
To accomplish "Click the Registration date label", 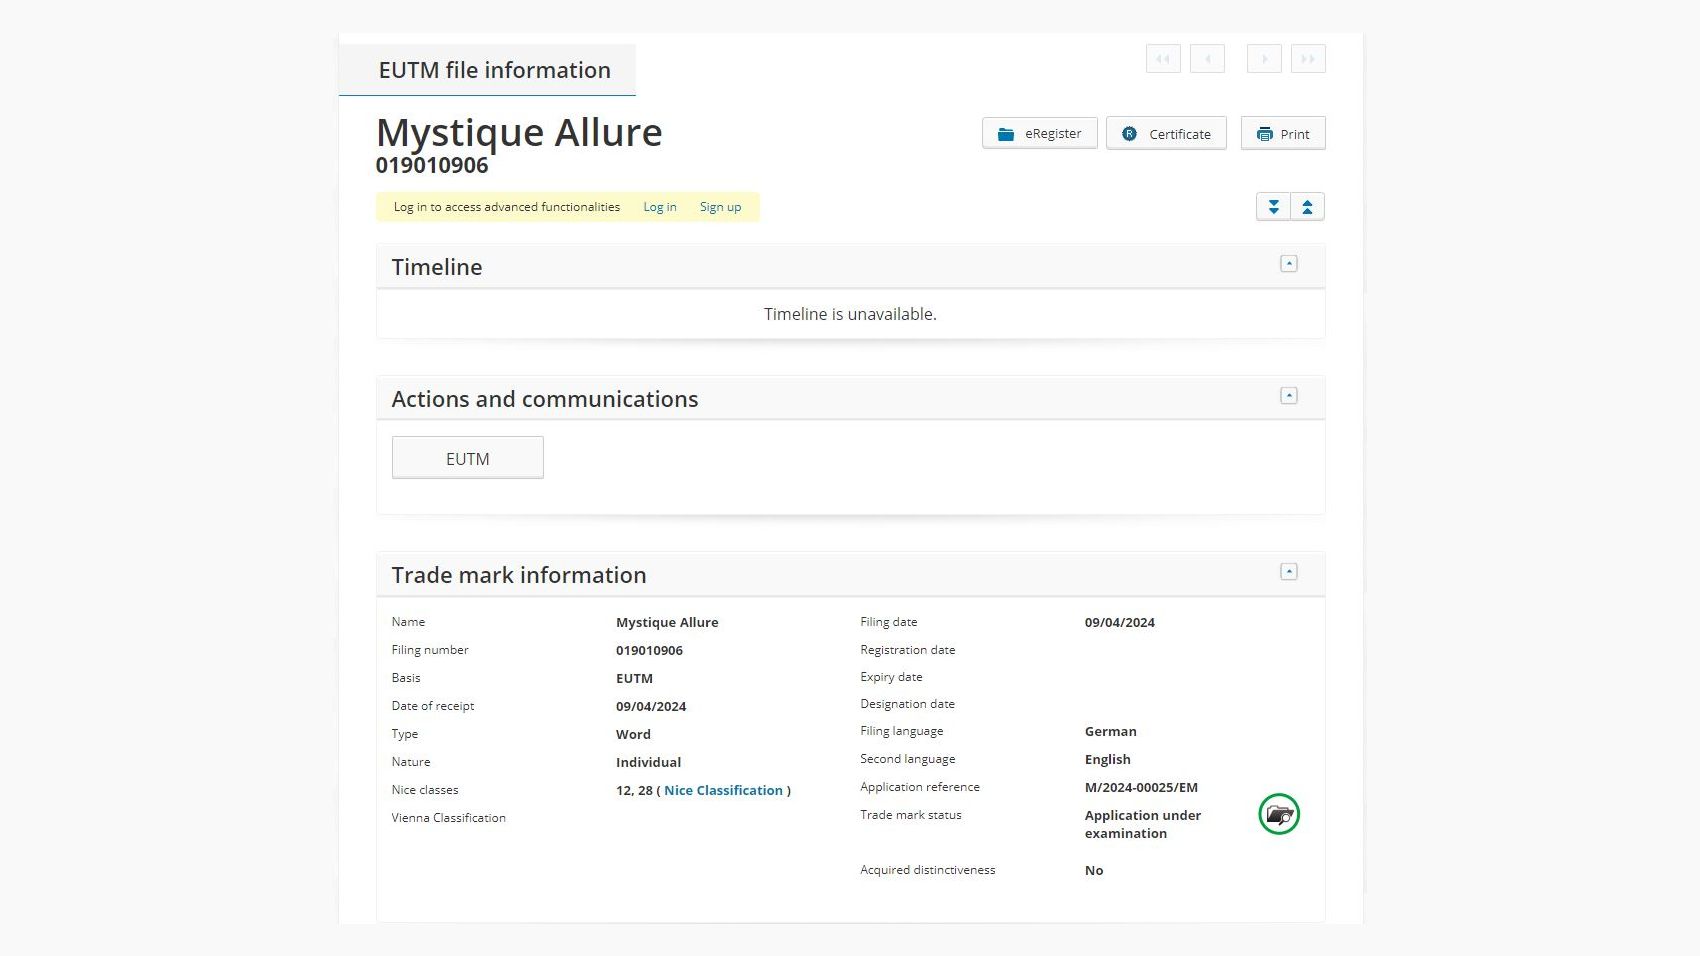I will click(908, 650).
